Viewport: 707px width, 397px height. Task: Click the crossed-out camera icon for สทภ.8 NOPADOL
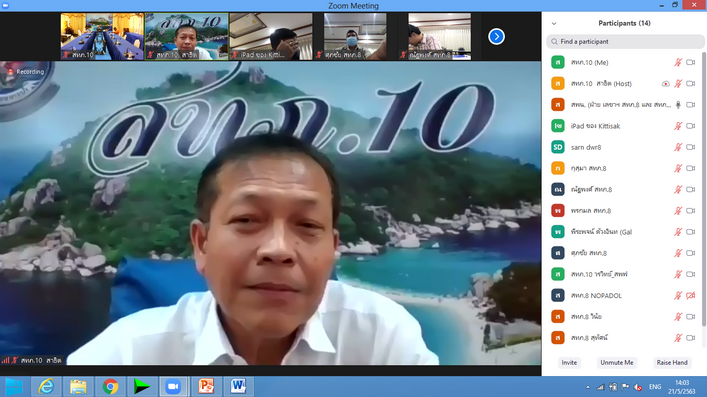point(690,295)
